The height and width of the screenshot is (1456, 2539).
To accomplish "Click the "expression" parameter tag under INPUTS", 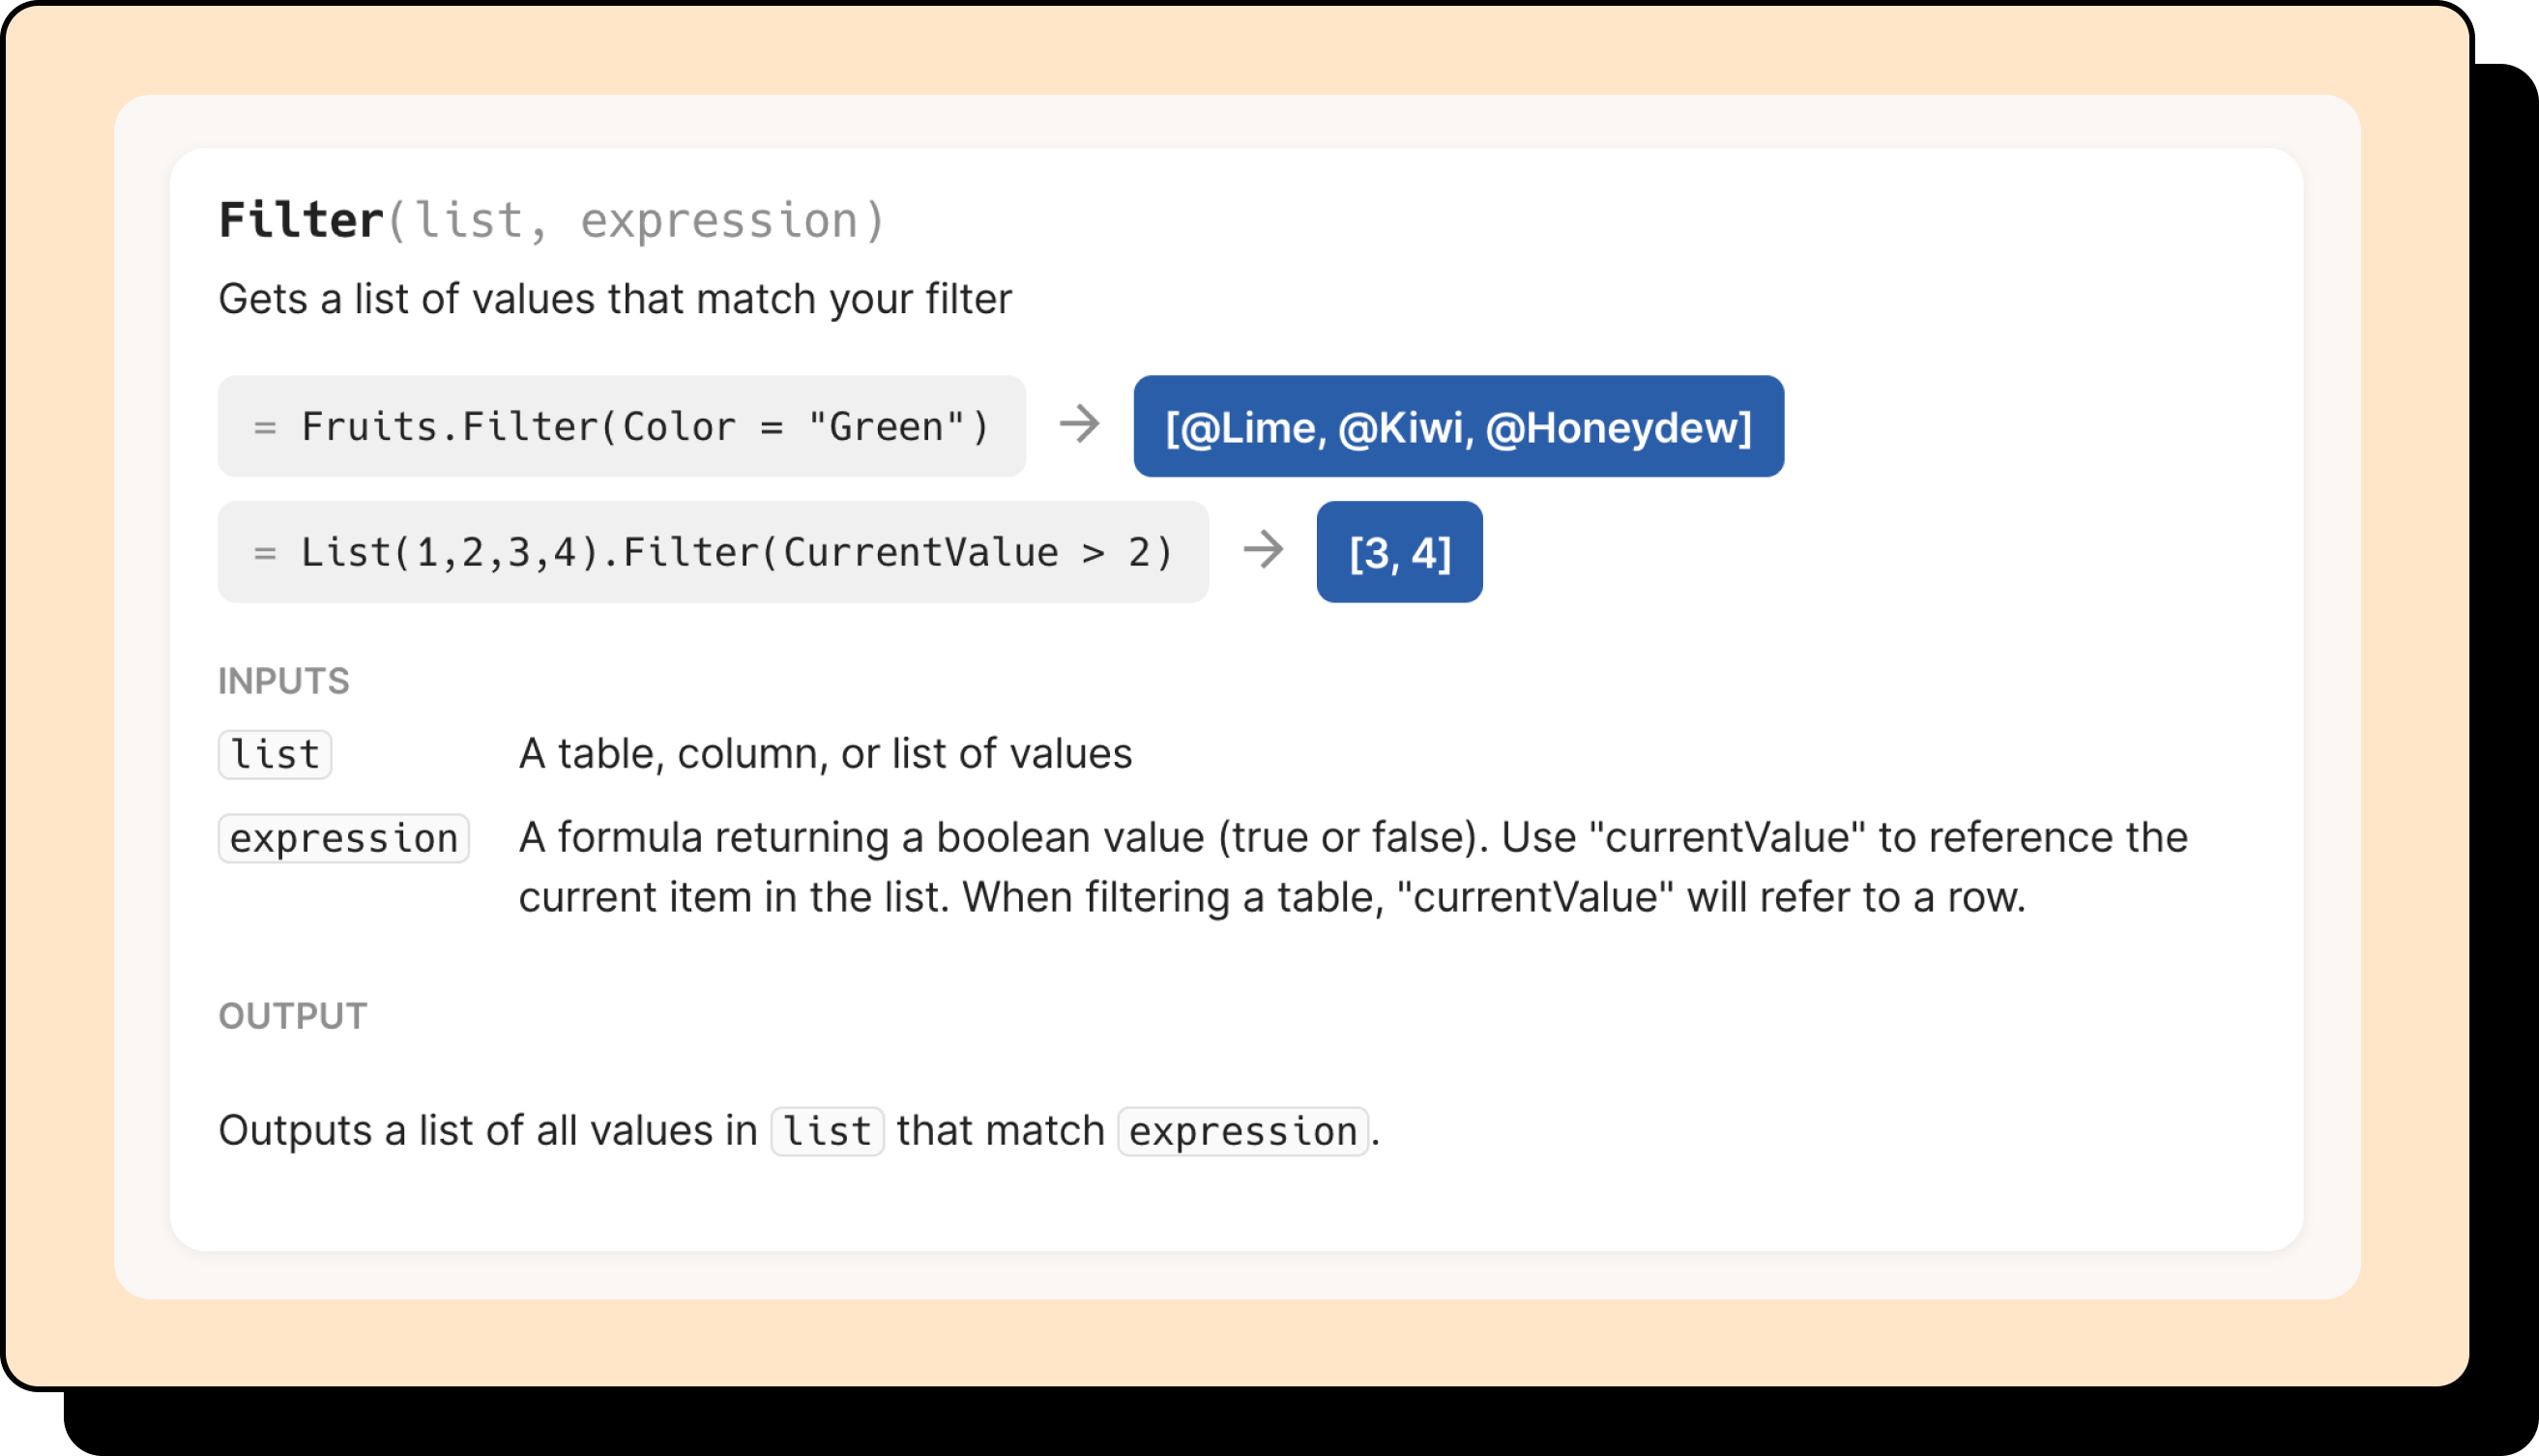I will click(x=343, y=838).
